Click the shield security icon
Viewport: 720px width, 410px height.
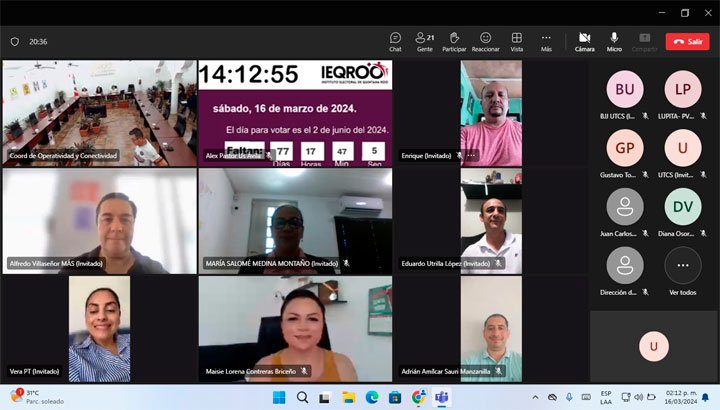tap(15, 42)
